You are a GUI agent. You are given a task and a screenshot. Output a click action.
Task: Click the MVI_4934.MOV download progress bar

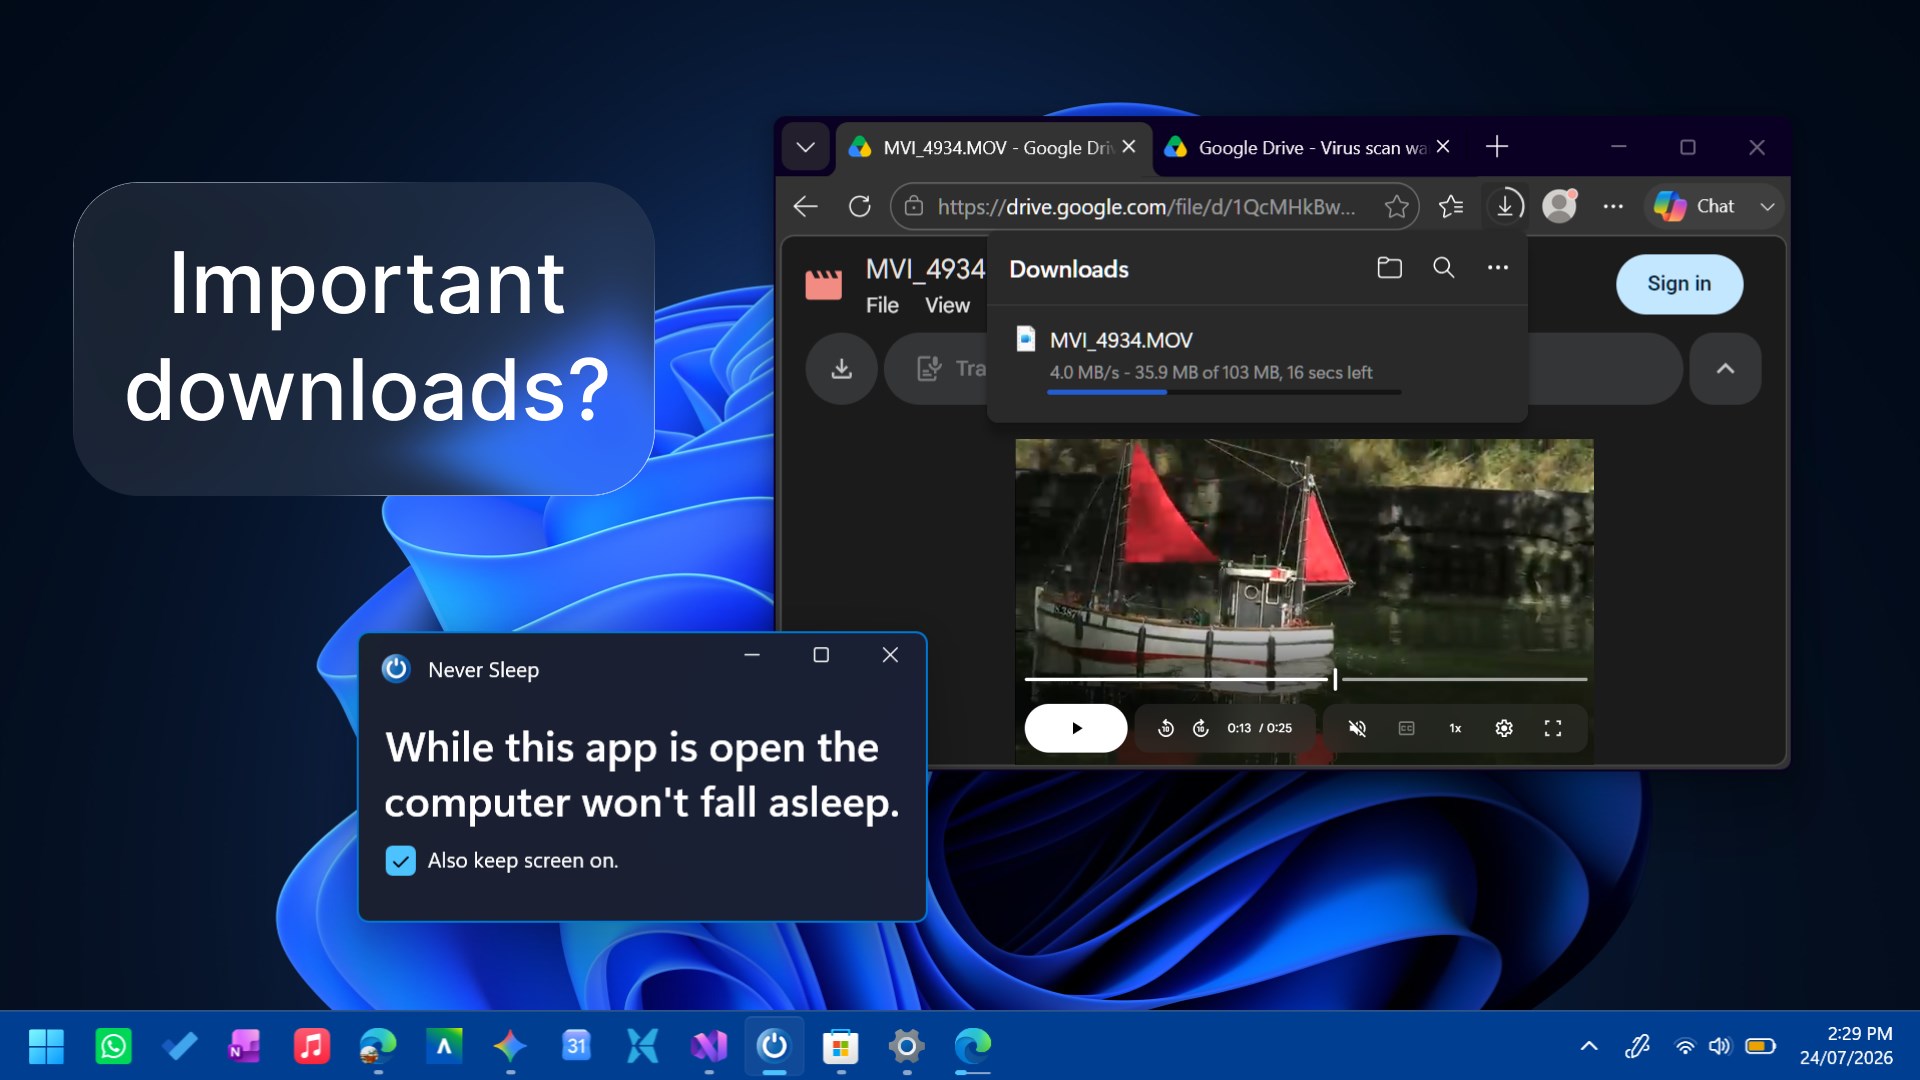(x=1224, y=391)
